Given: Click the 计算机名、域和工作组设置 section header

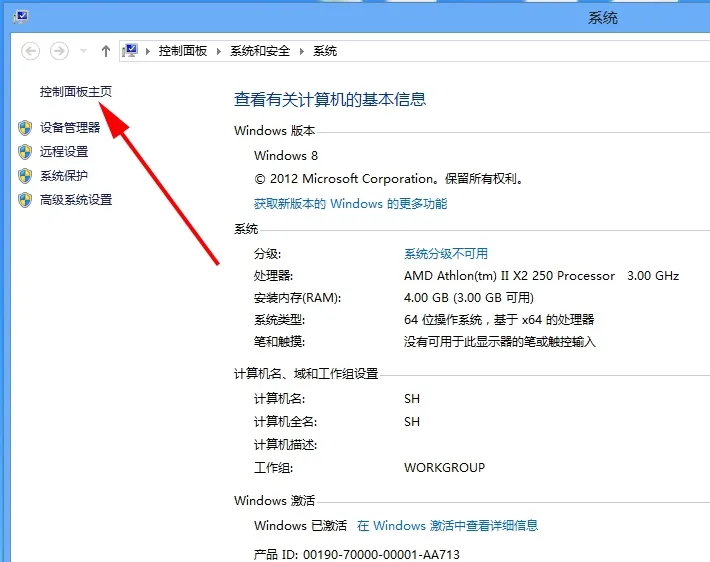Looking at the screenshot, I should pos(306,374).
